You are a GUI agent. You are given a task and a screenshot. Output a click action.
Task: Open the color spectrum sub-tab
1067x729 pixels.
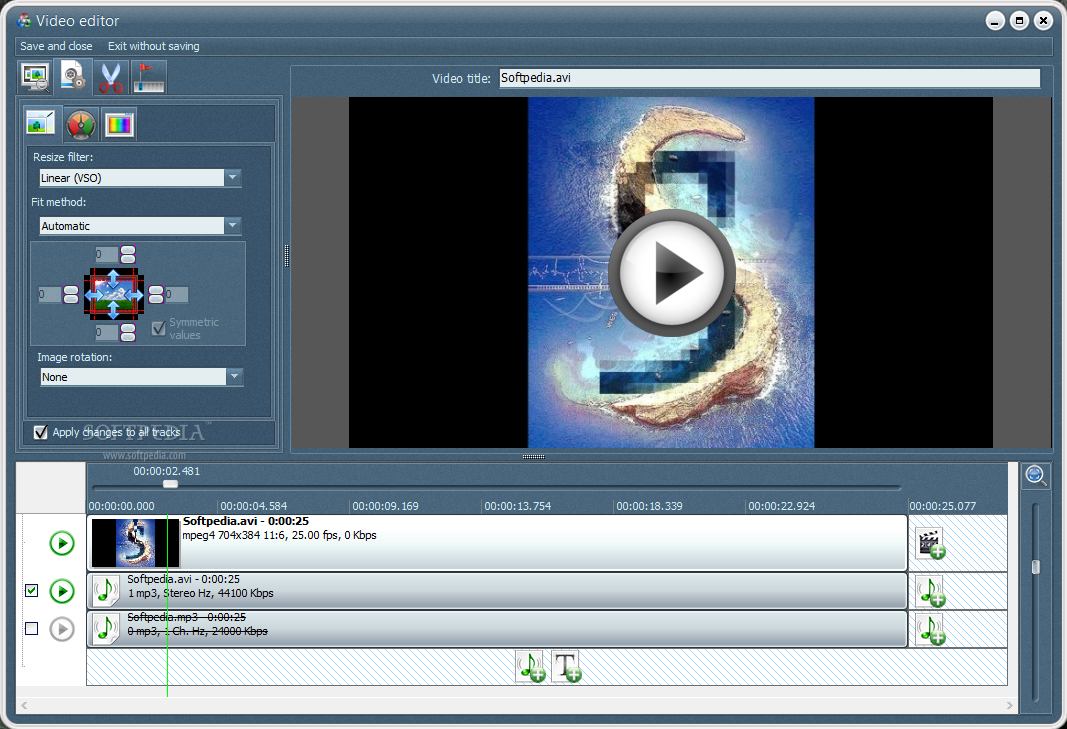point(119,125)
